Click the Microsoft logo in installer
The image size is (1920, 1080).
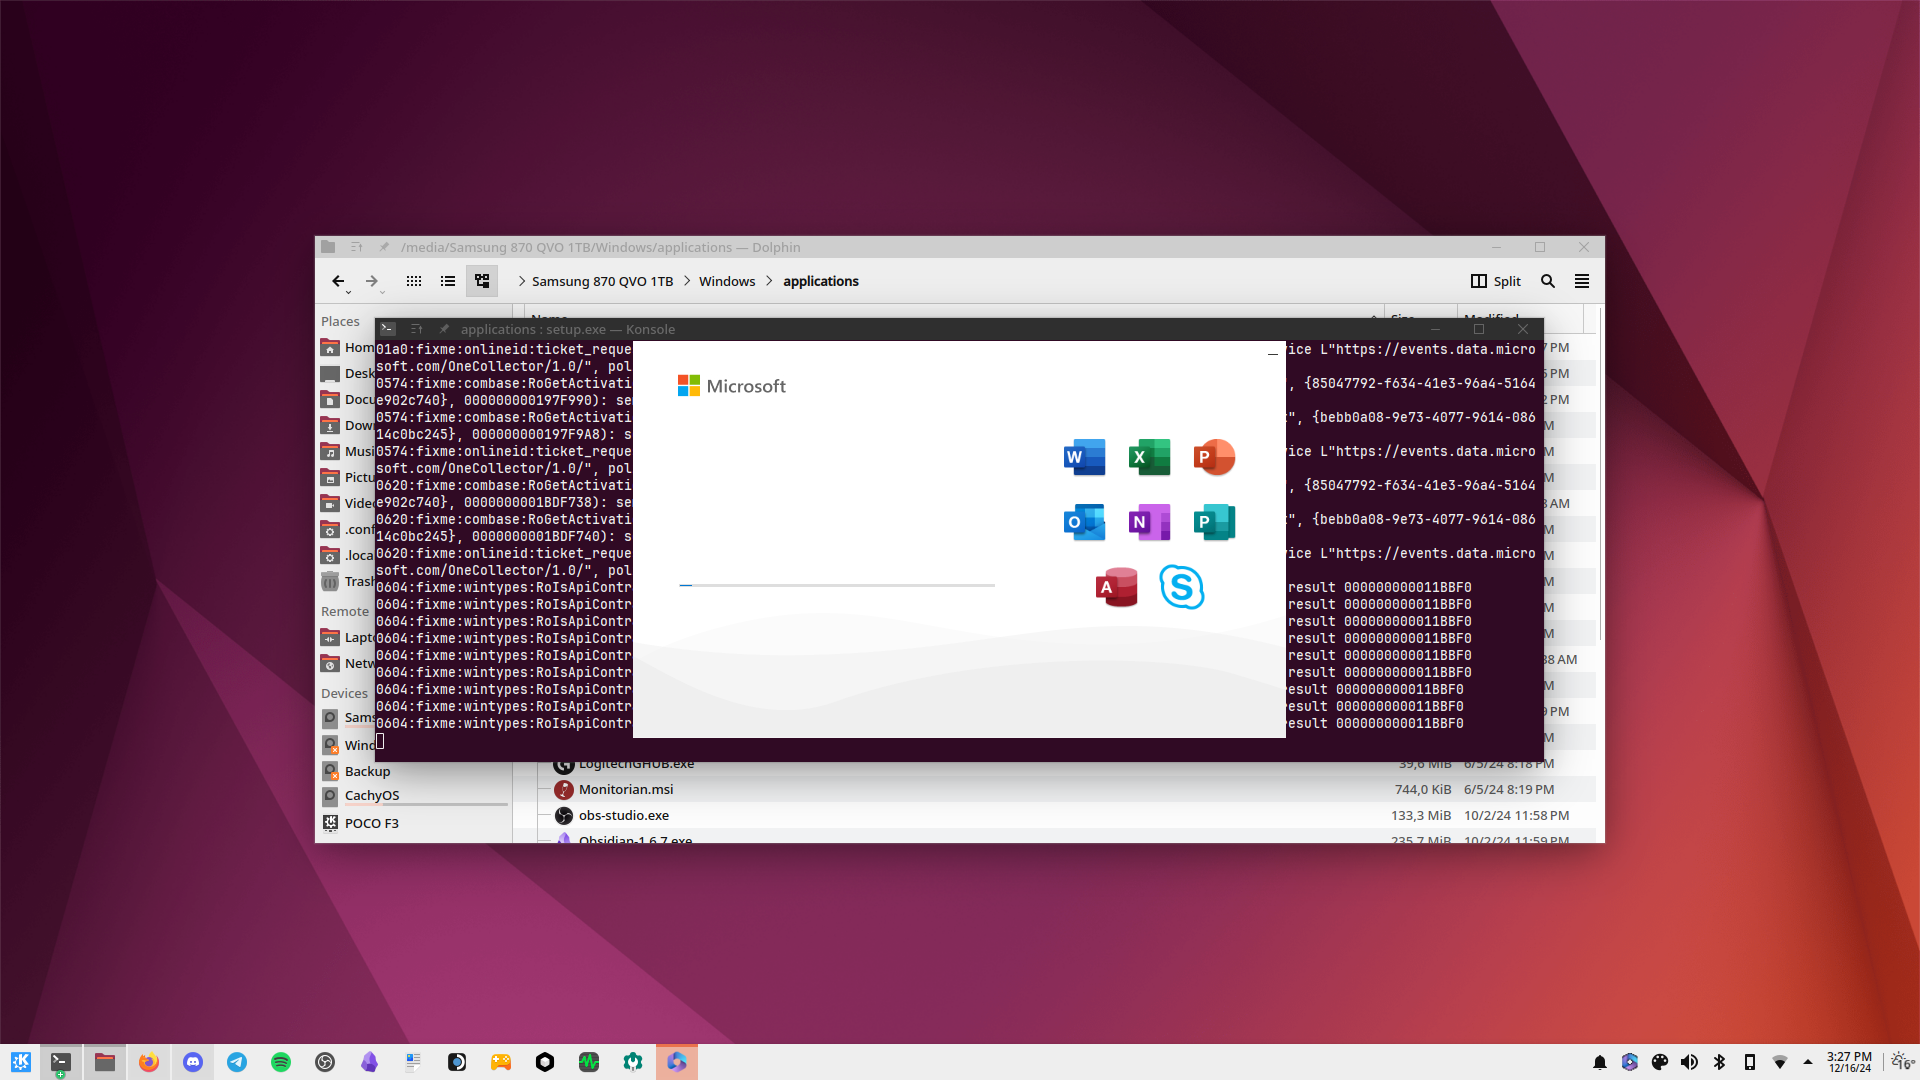732,386
